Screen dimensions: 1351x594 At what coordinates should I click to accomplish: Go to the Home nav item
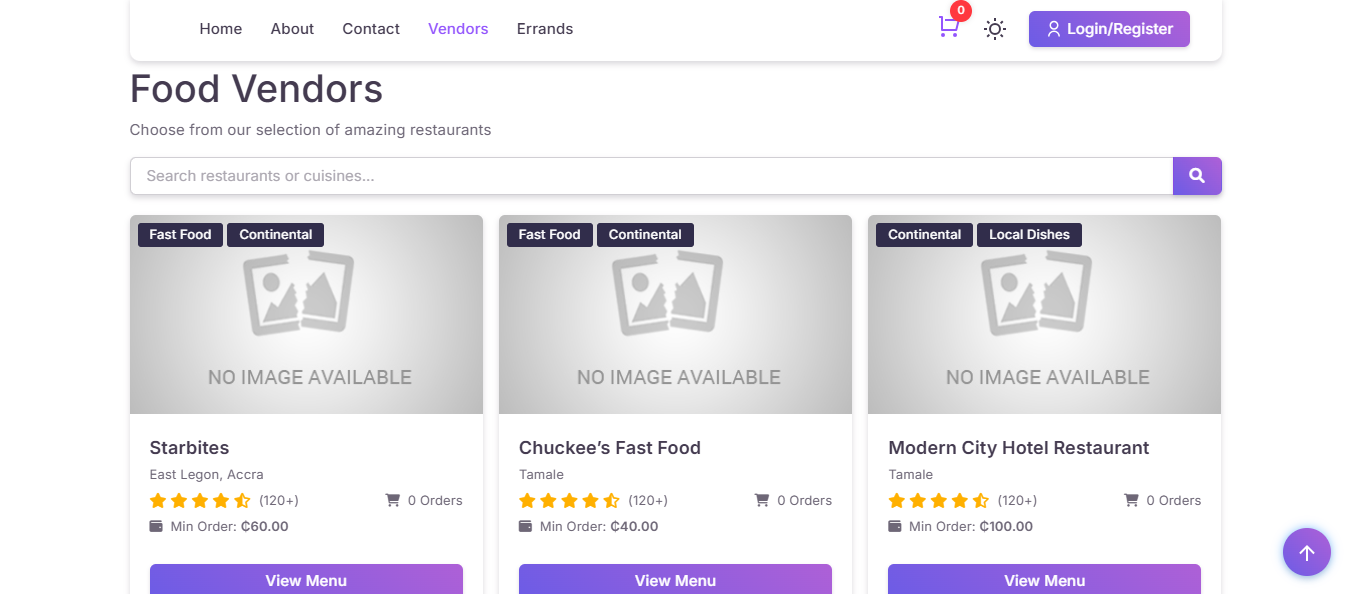[x=220, y=29]
